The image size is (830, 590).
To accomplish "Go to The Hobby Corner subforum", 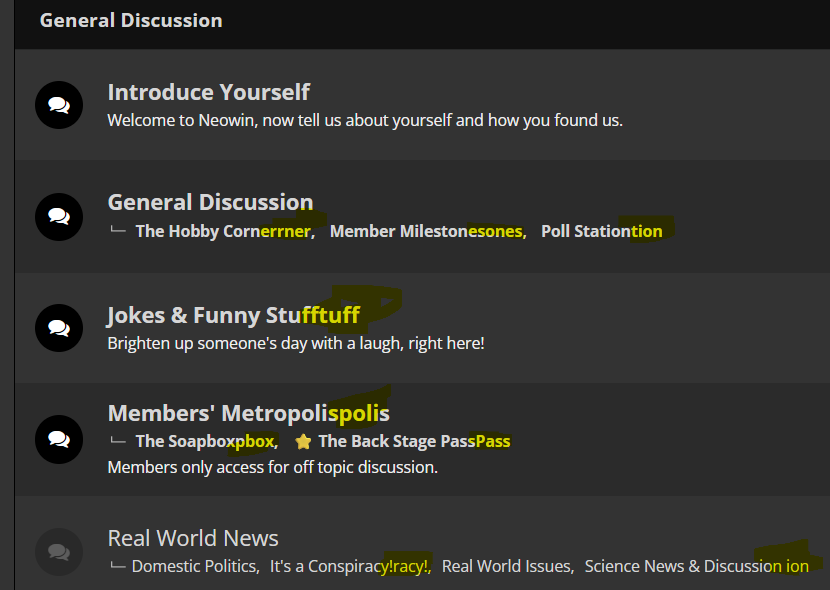I will pos(223,231).
